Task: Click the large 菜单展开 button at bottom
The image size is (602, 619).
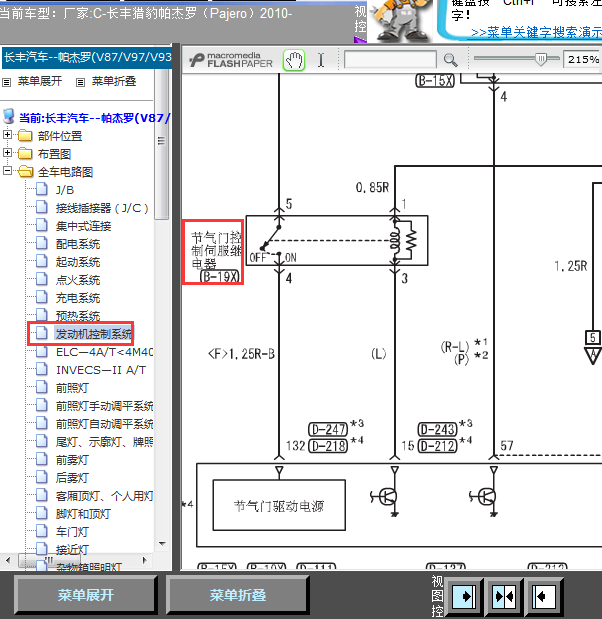Action: 86,595
